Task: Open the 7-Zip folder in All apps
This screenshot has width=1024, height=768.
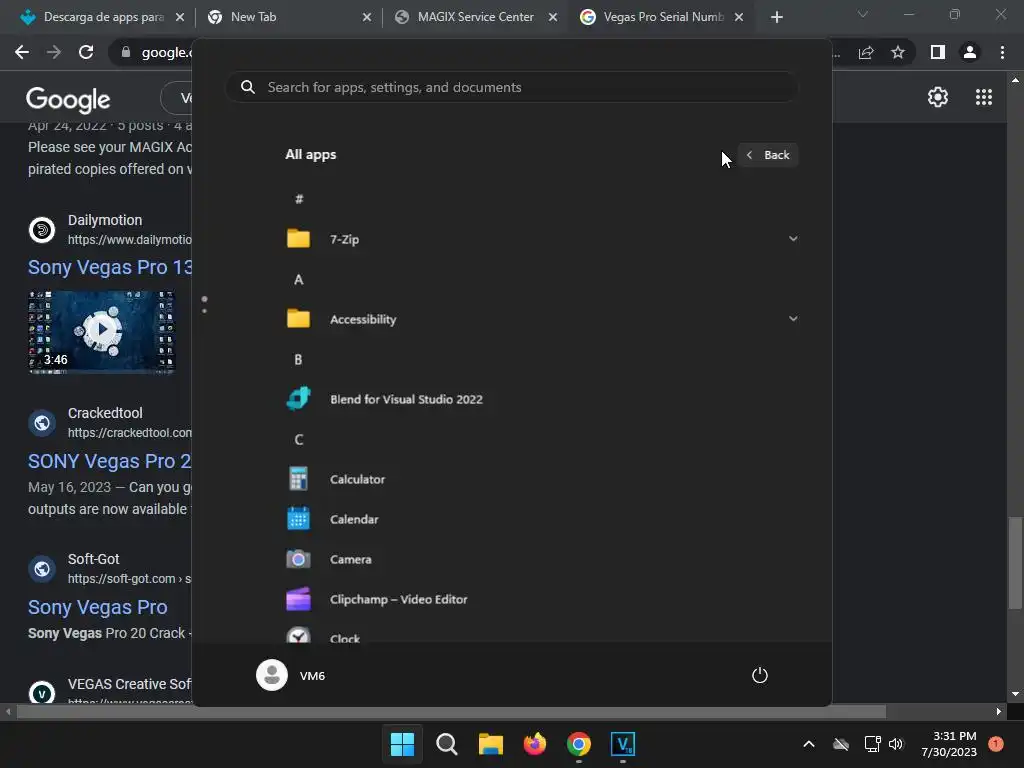Action: tap(542, 239)
